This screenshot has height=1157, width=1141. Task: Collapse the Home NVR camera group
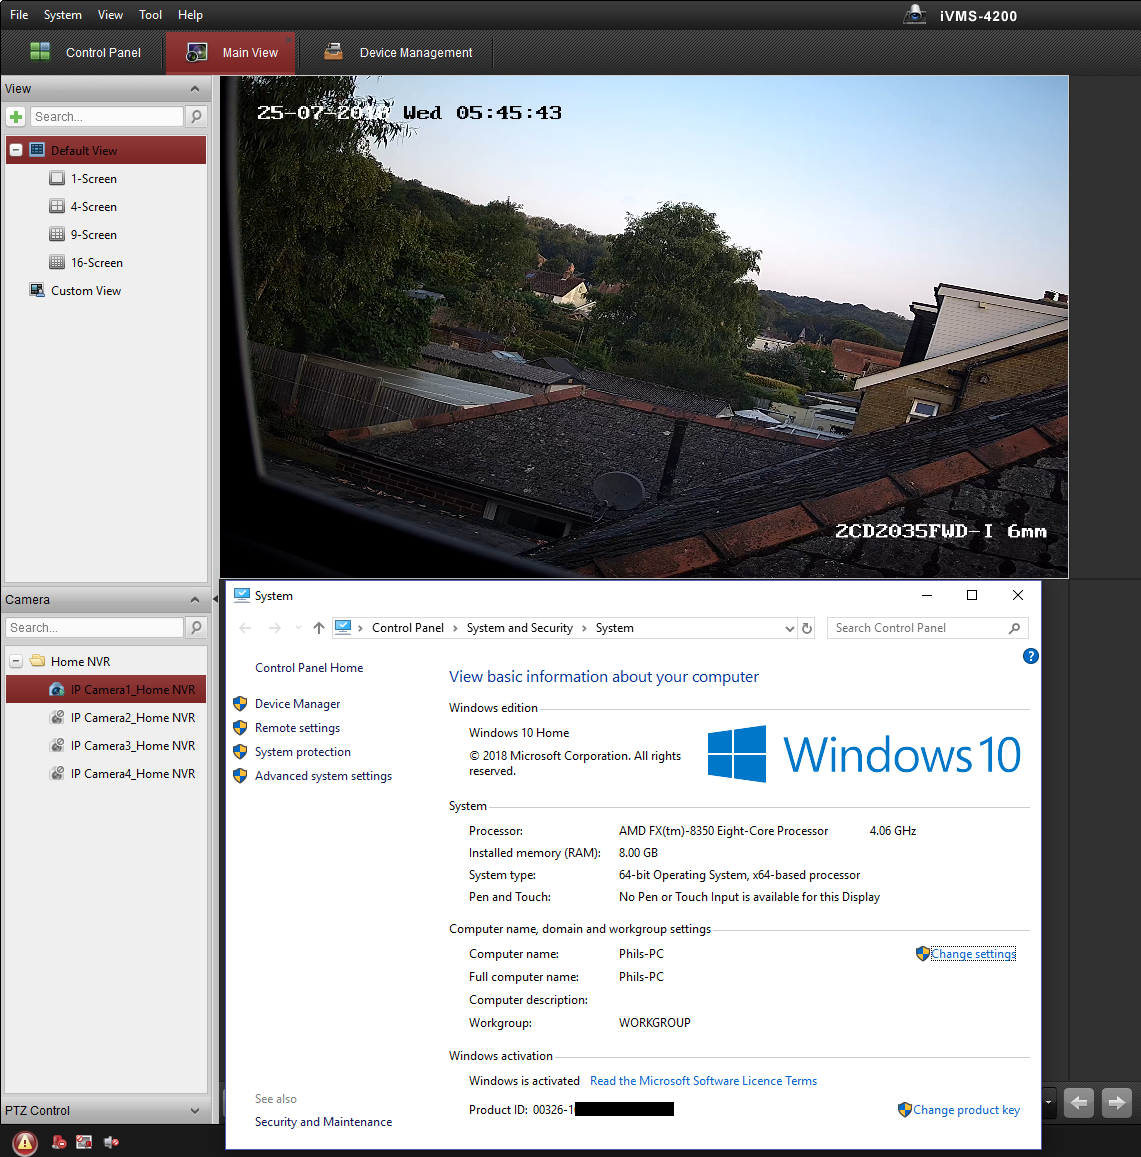click(16, 662)
